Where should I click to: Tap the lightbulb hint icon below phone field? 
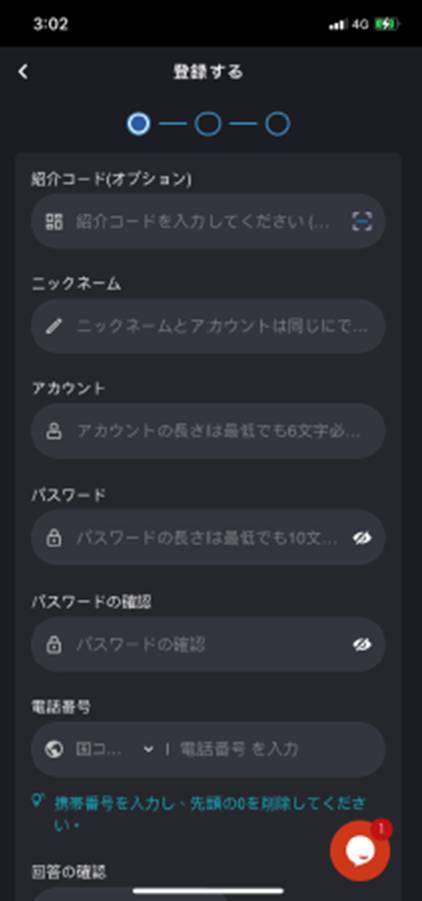[x=37, y=800]
